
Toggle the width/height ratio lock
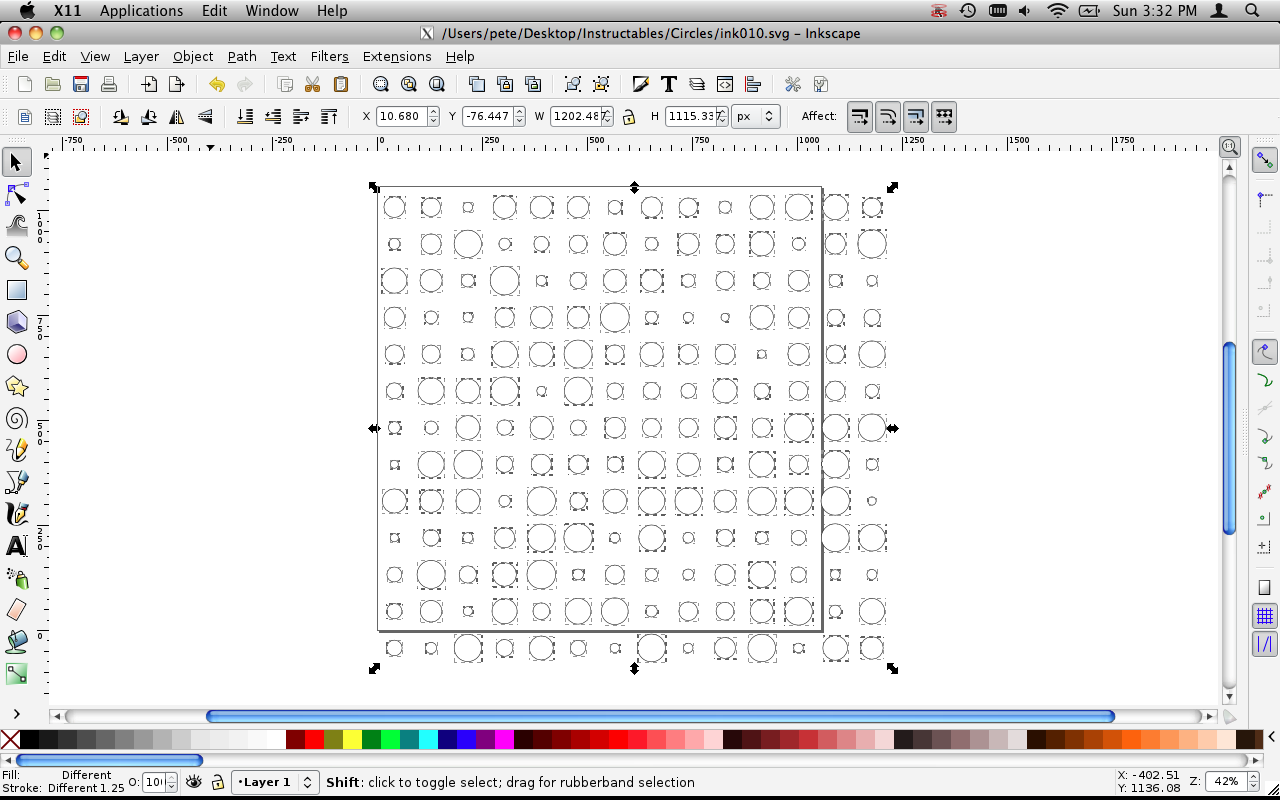[628, 116]
